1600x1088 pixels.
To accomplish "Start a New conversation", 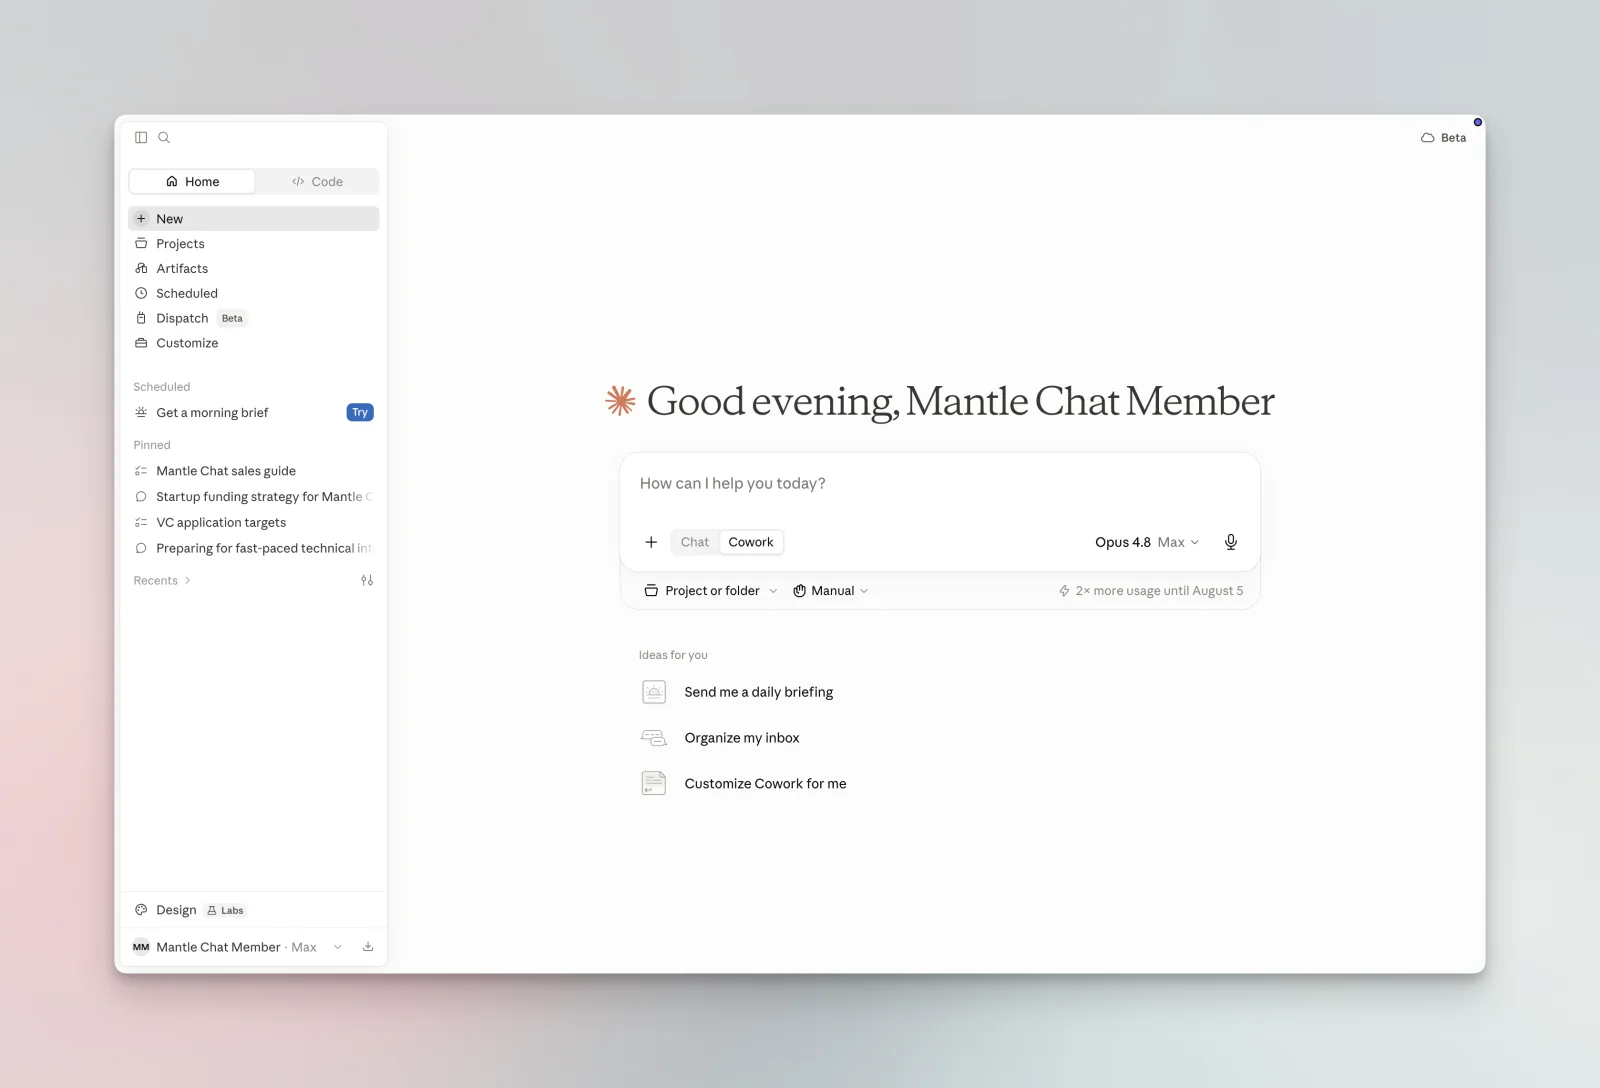I will [x=254, y=219].
